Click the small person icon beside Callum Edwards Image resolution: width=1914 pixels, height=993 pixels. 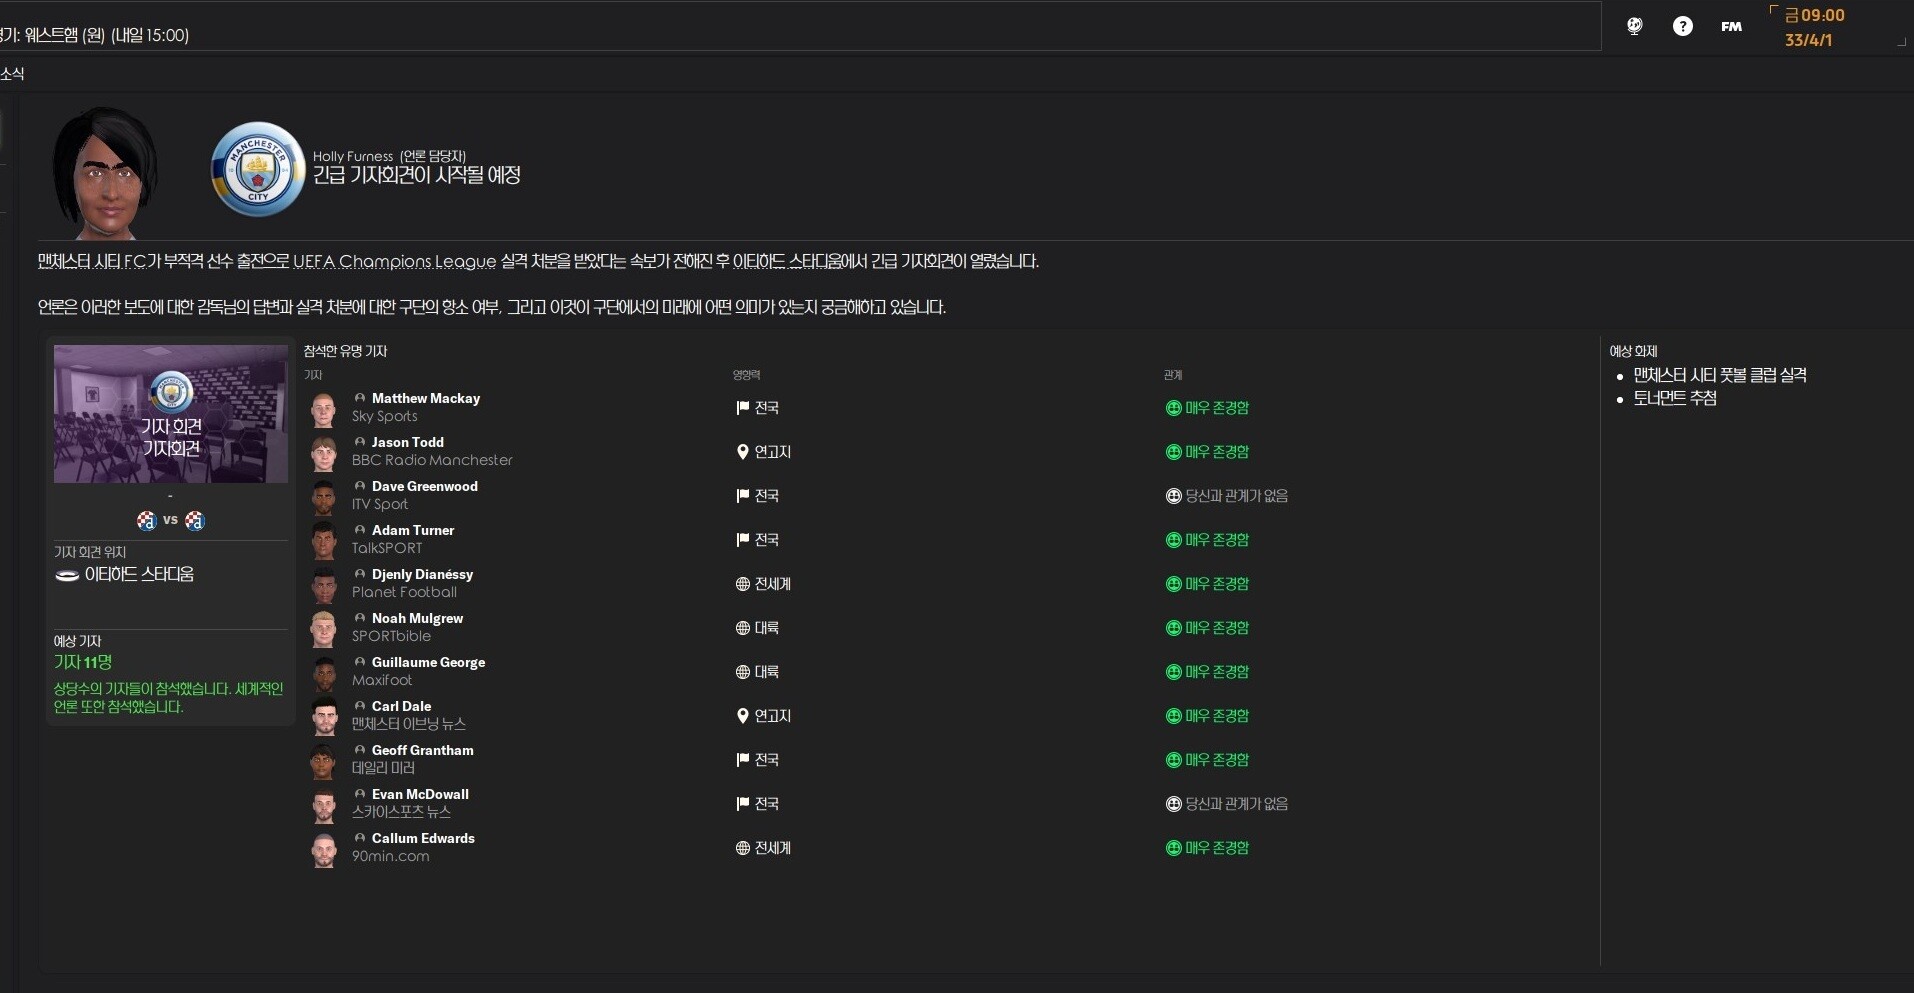360,838
